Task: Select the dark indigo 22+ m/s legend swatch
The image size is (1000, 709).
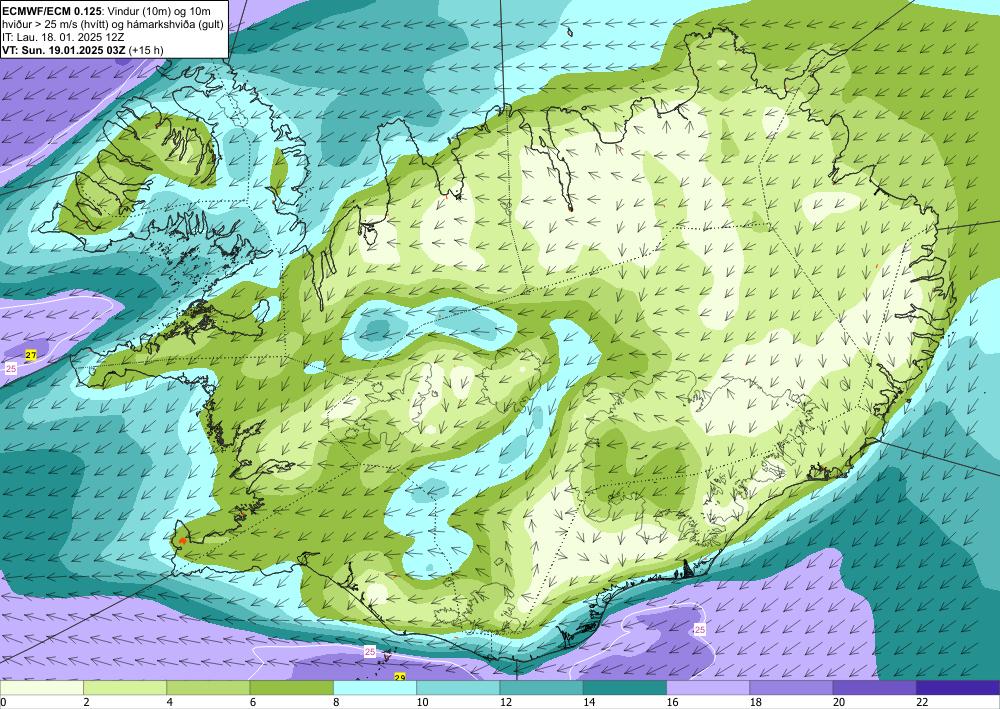Action: (x=958, y=688)
